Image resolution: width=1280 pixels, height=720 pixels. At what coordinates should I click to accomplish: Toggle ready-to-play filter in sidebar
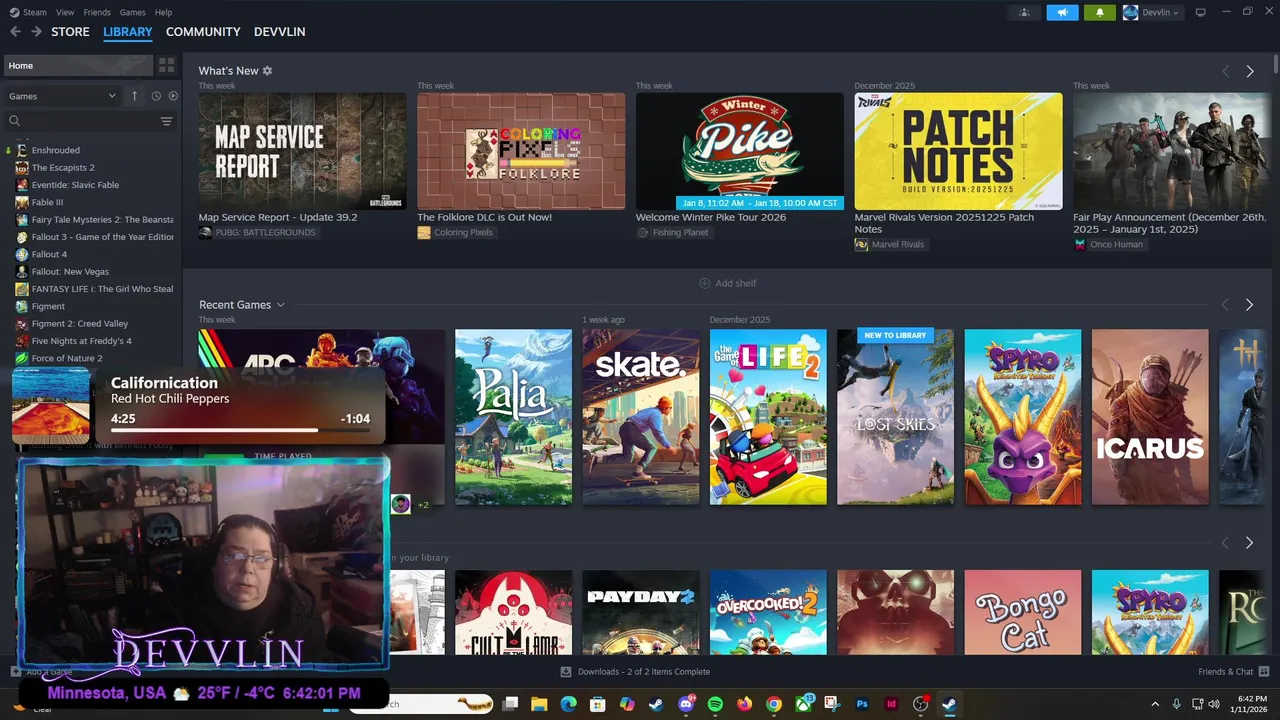pos(173,96)
